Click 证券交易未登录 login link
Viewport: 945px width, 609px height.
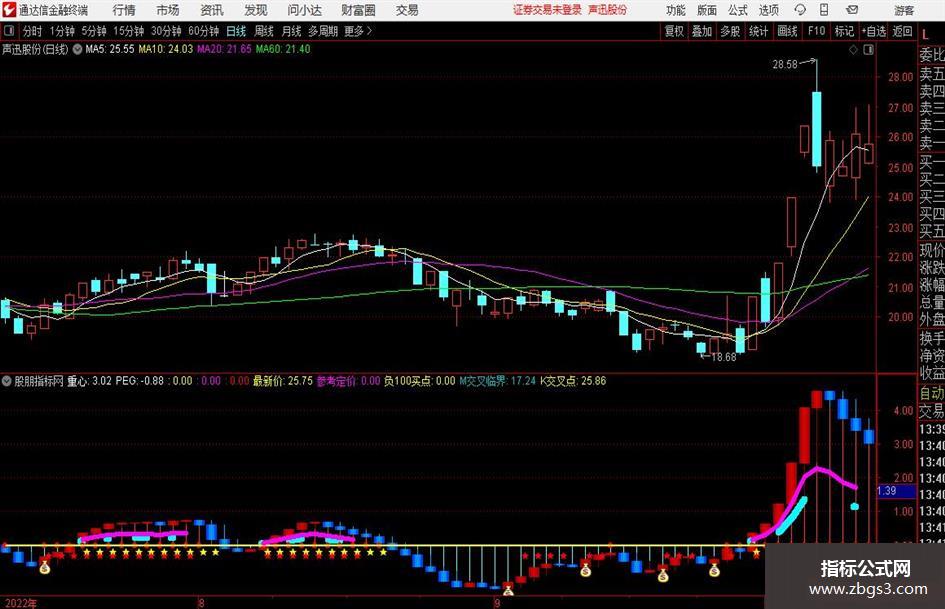coord(547,10)
